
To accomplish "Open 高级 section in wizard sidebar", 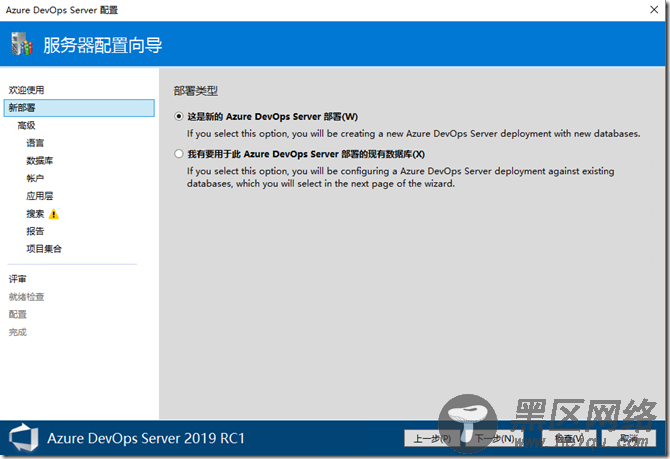I will point(26,125).
